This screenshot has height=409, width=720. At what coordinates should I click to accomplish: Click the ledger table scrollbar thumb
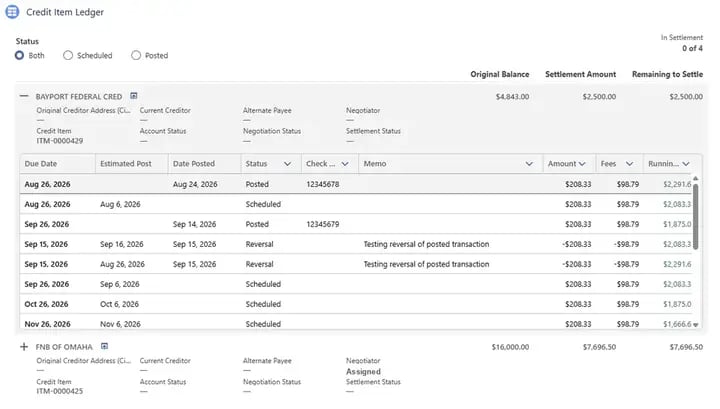[696, 217]
